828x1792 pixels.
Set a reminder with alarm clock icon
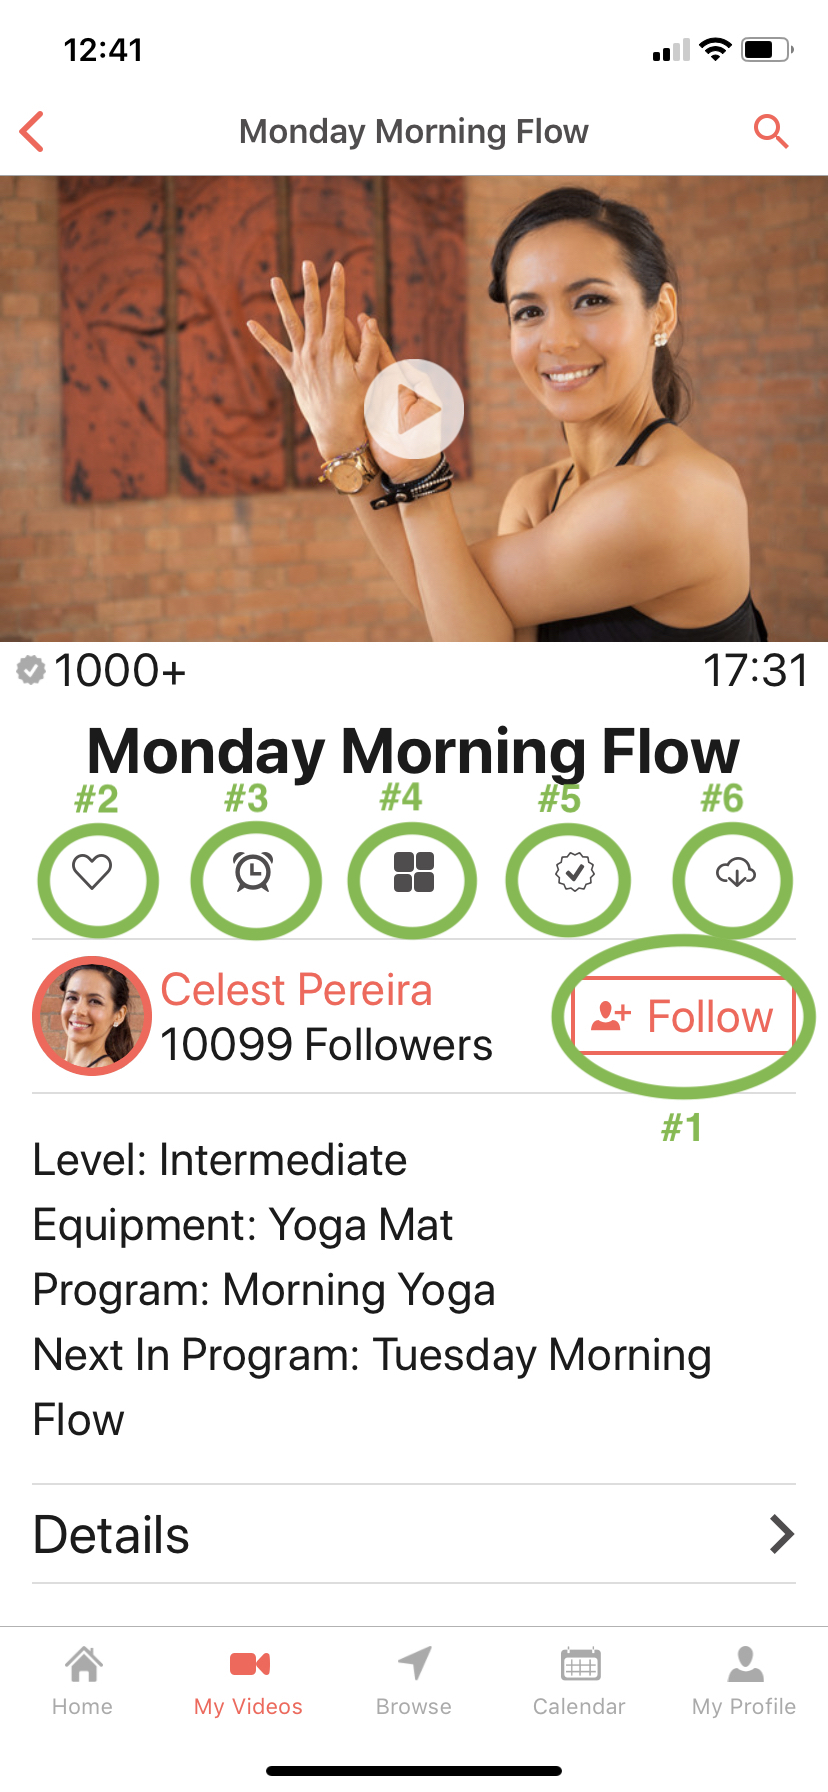pyautogui.click(x=253, y=872)
